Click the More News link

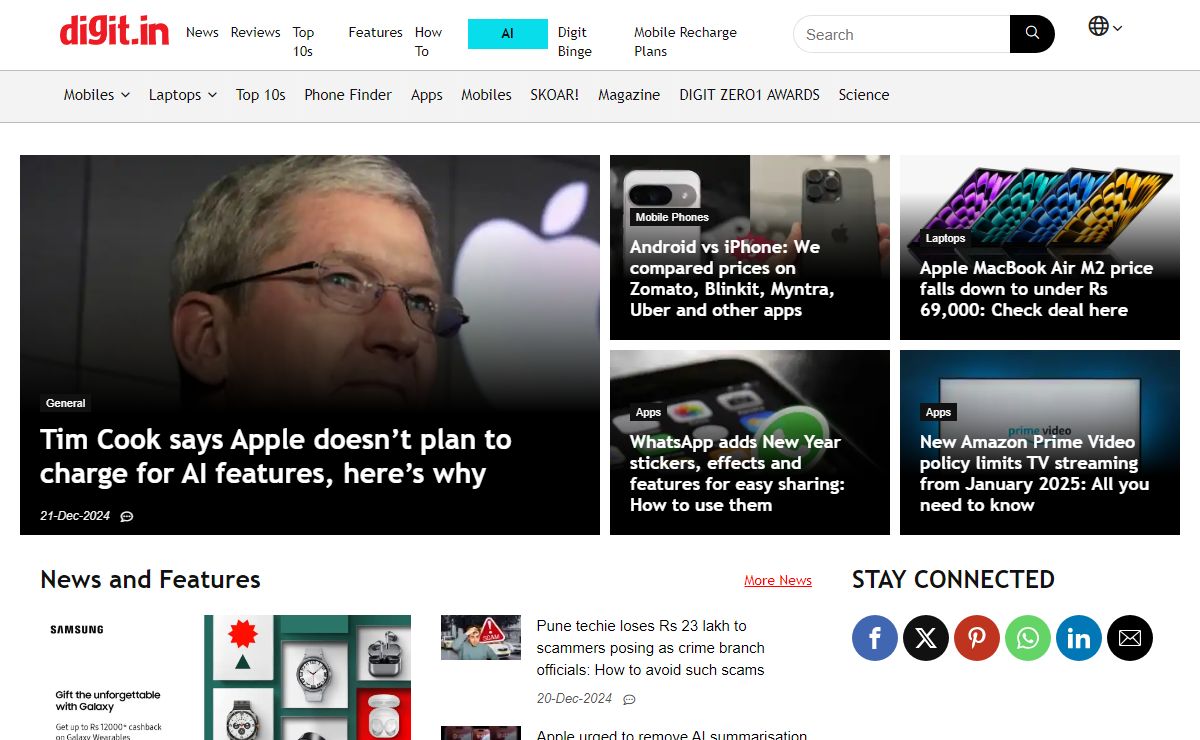(x=778, y=581)
